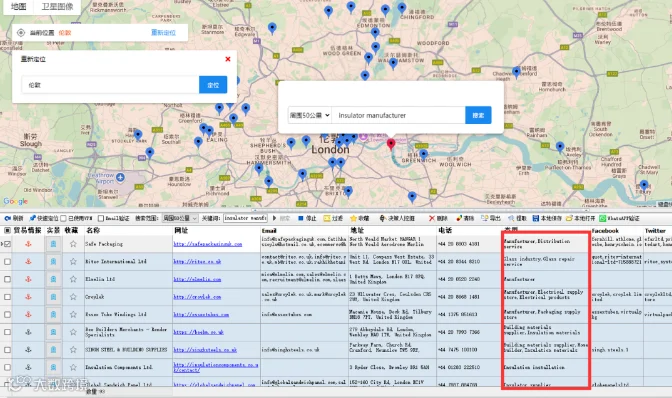
Task: Click the blue 定位 locate button
Action: [x=213, y=85]
